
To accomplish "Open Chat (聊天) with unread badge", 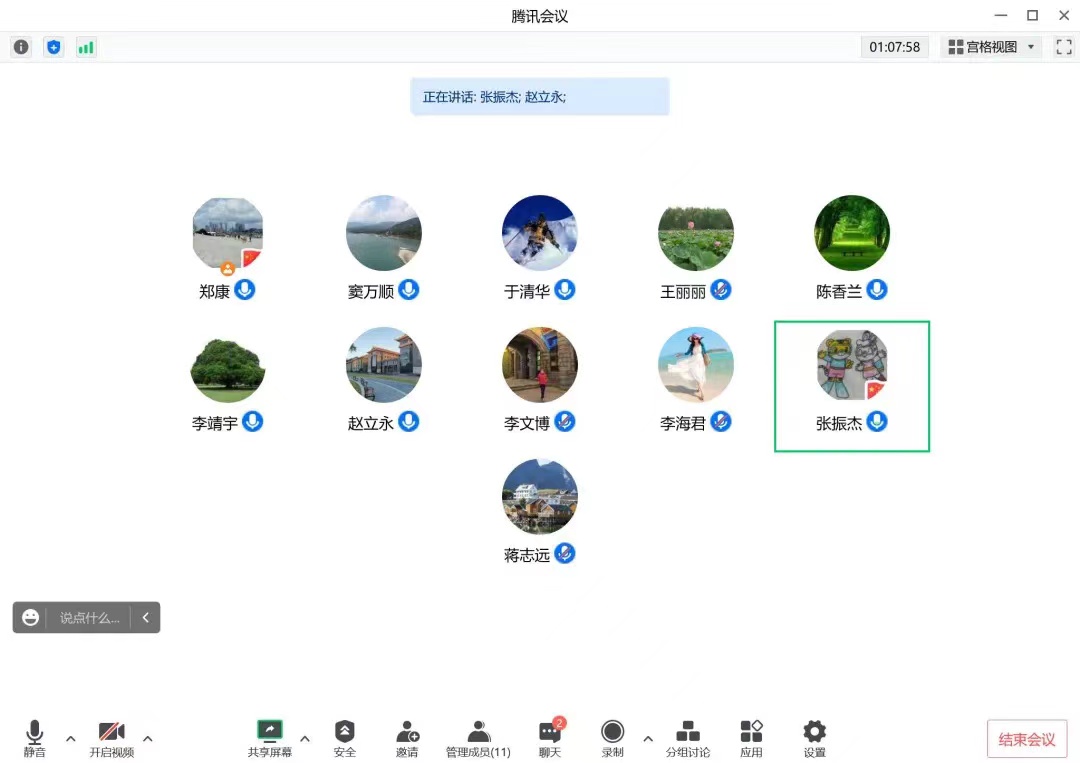I will (550, 738).
